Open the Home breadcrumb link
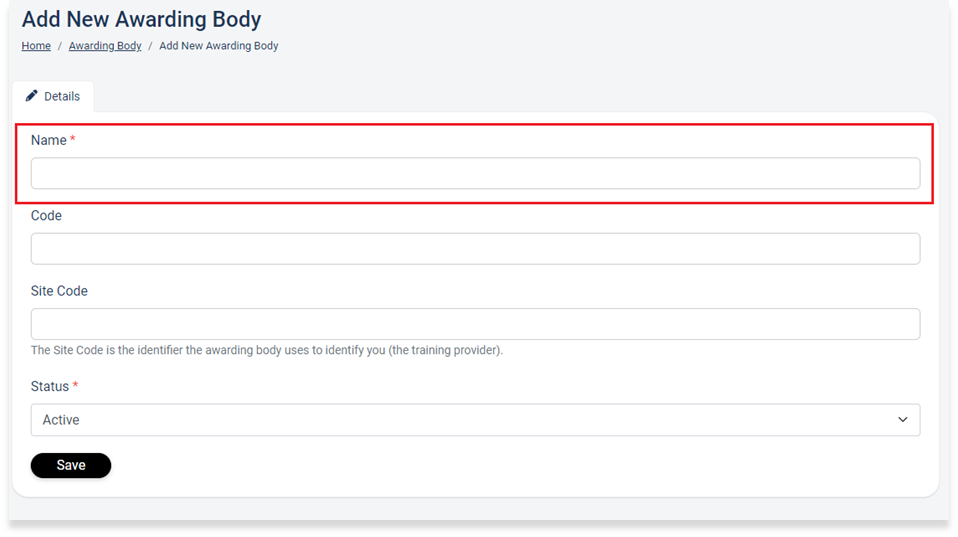Viewport: 958px width, 537px height. (36, 46)
